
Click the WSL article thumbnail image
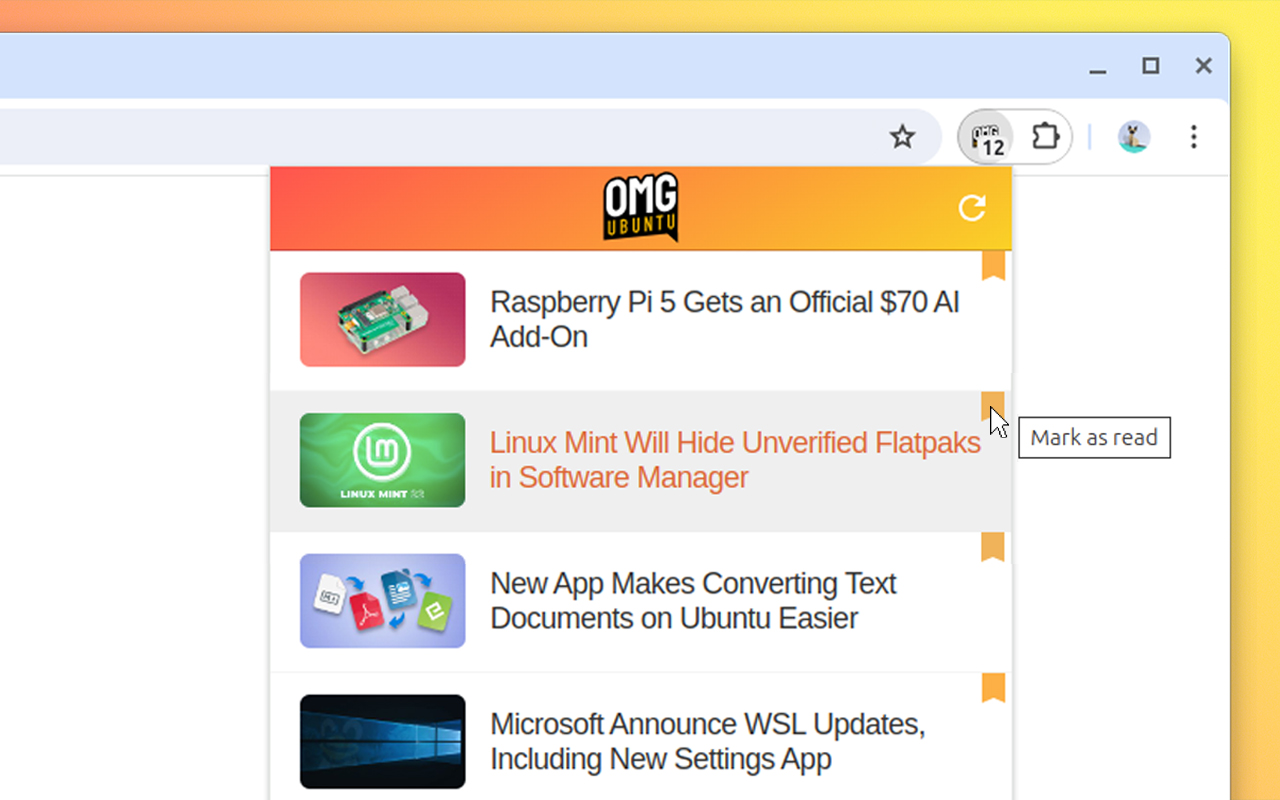382,741
